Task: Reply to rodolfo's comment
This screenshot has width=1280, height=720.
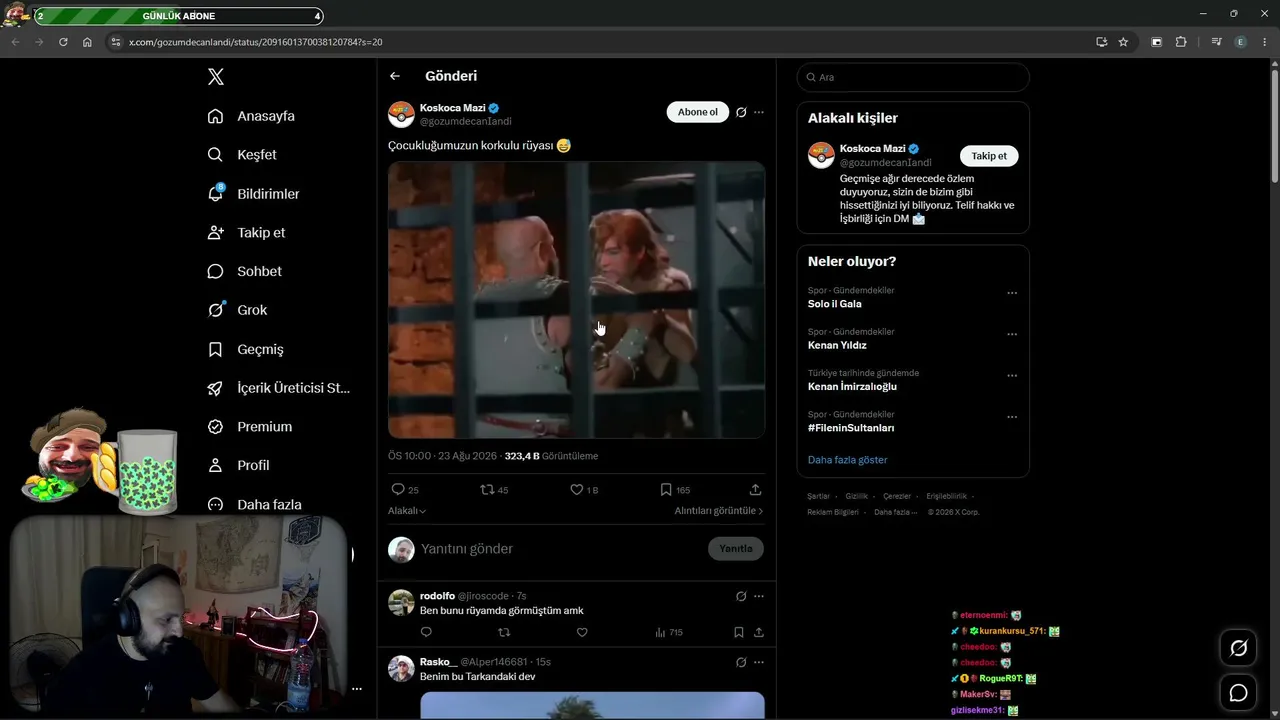Action: point(426,632)
